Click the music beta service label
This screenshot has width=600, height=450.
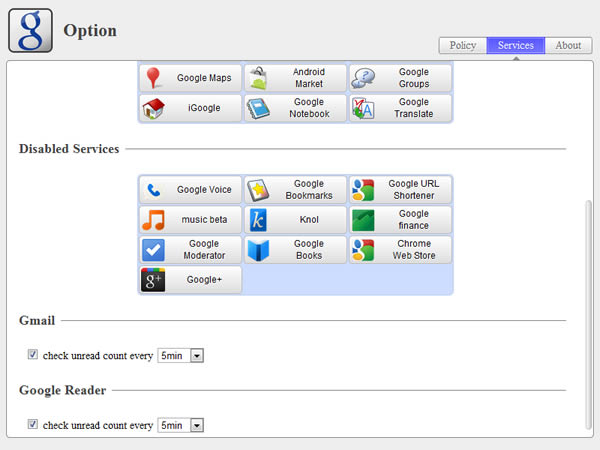(x=204, y=220)
